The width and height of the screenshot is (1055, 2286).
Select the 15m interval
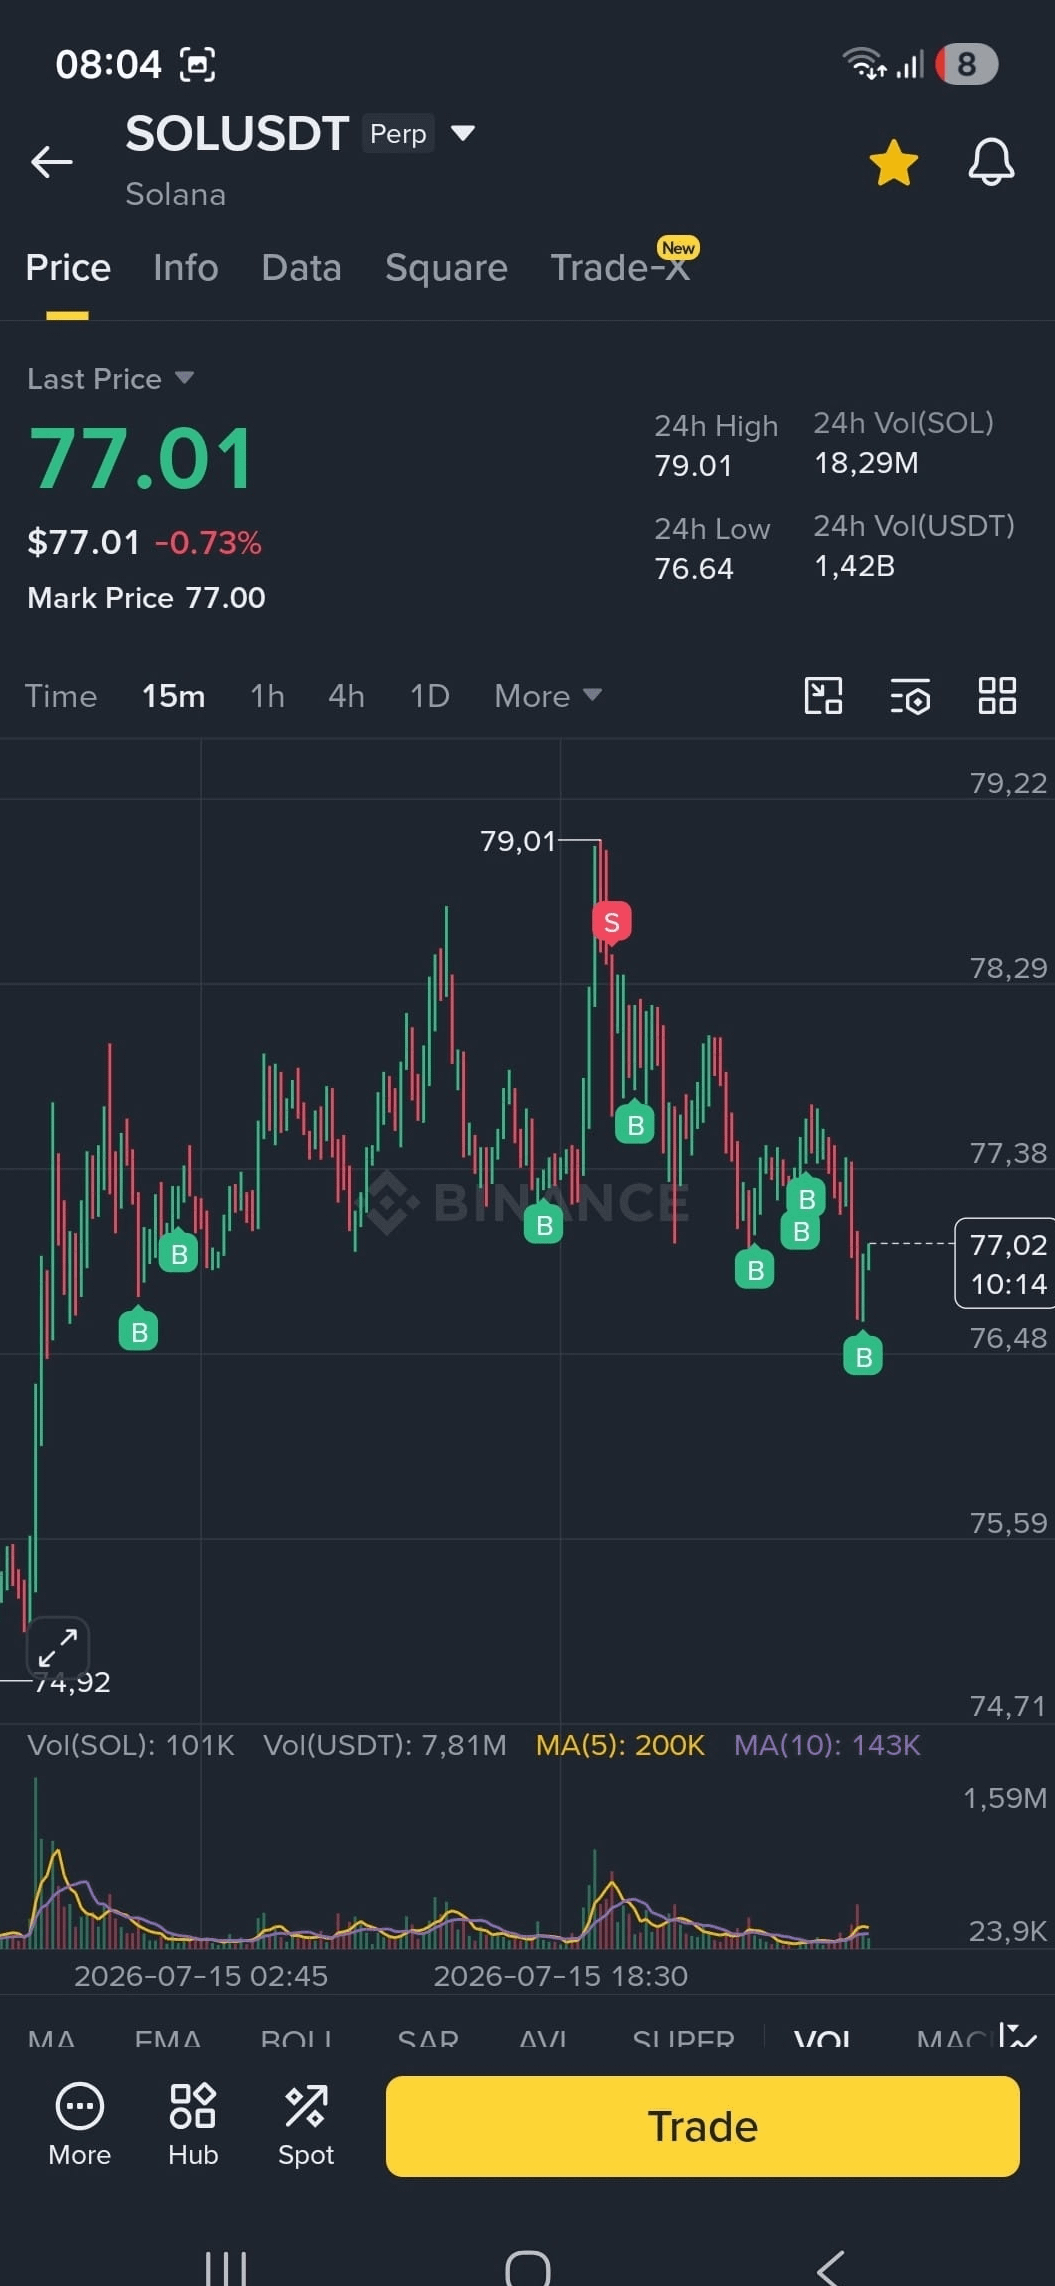point(174,696)
